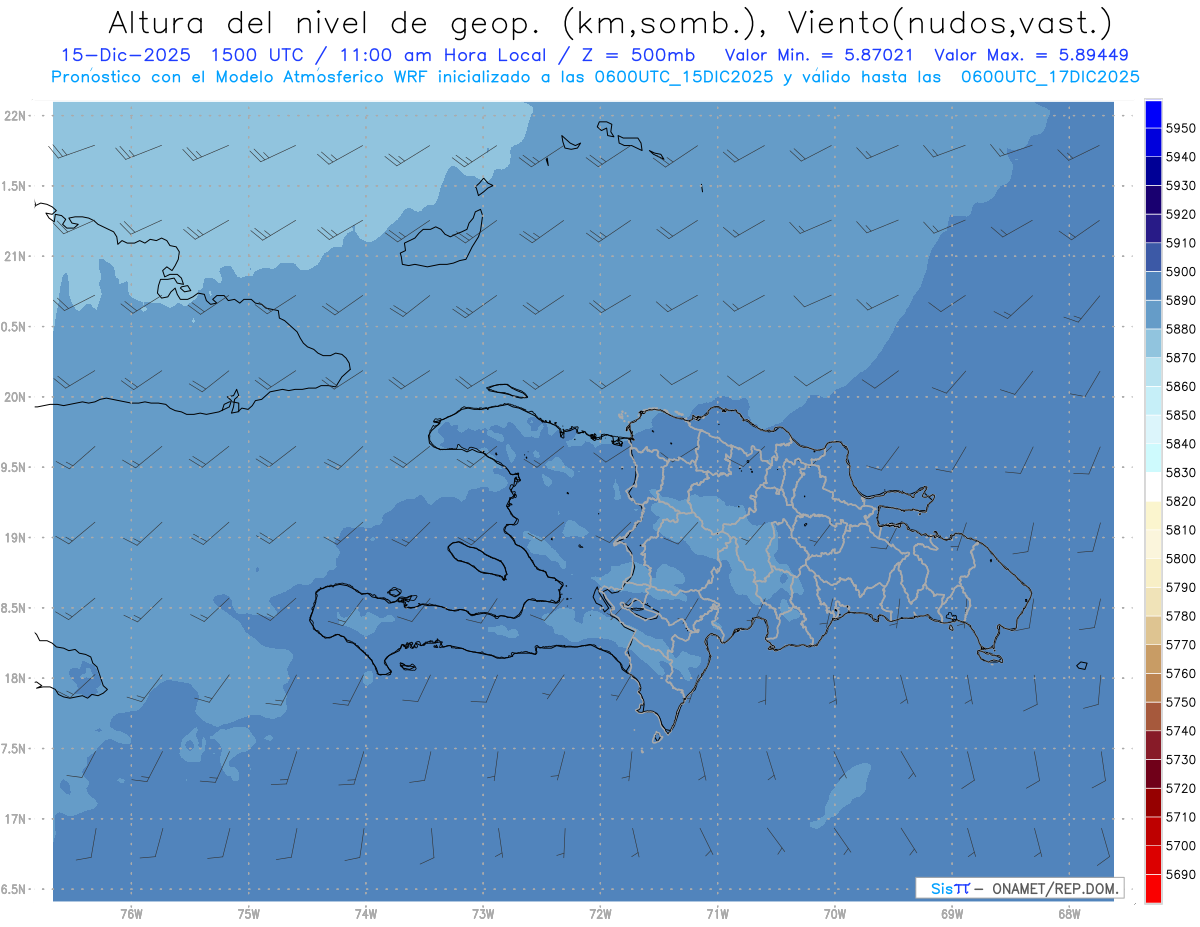Pick the tan swatch between 5770 and 5760

pyautogui.click(x=1153, y=659)
